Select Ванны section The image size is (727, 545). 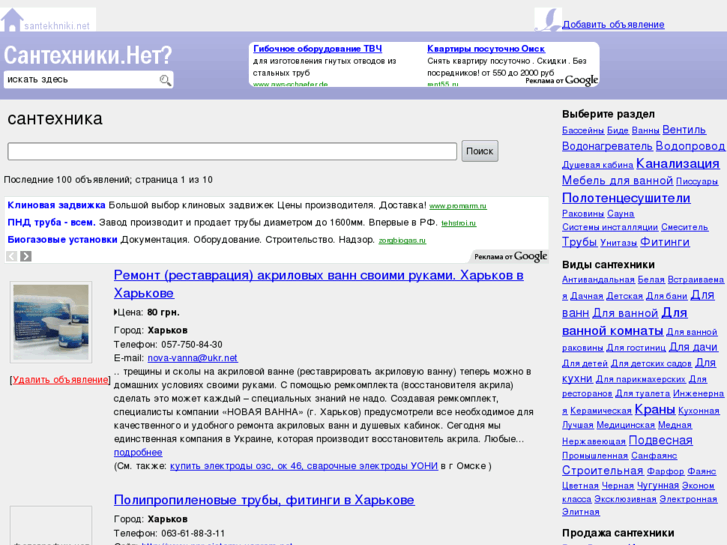pyautogui.click(x=645, y=131)
